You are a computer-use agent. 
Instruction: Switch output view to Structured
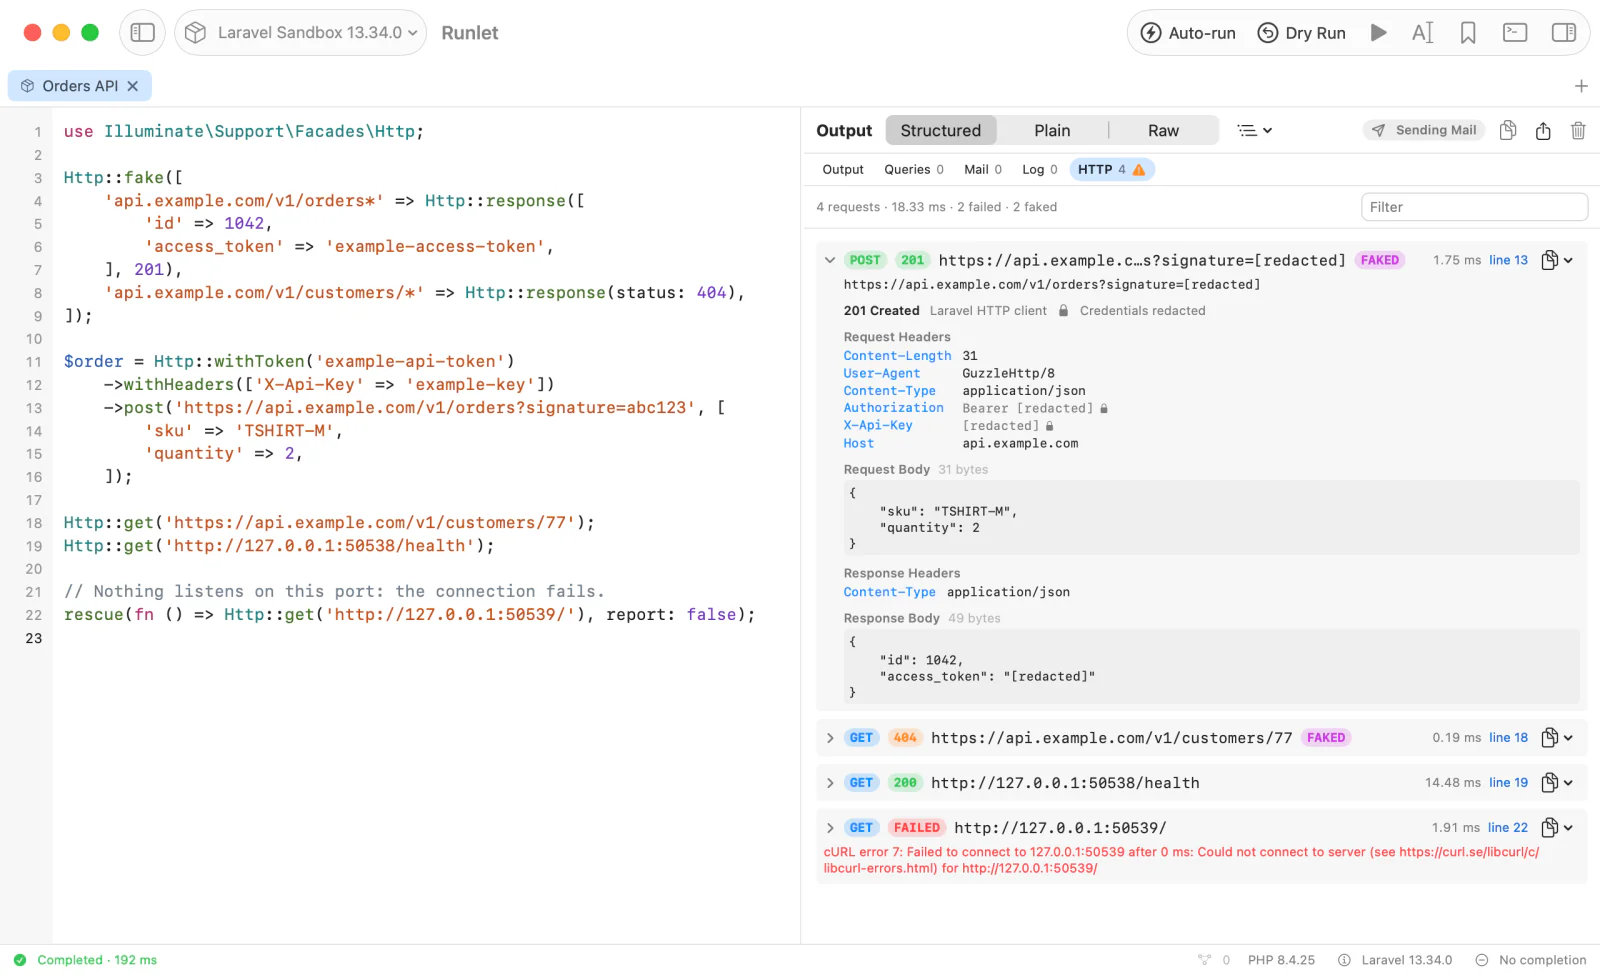(x=940, y=130)
